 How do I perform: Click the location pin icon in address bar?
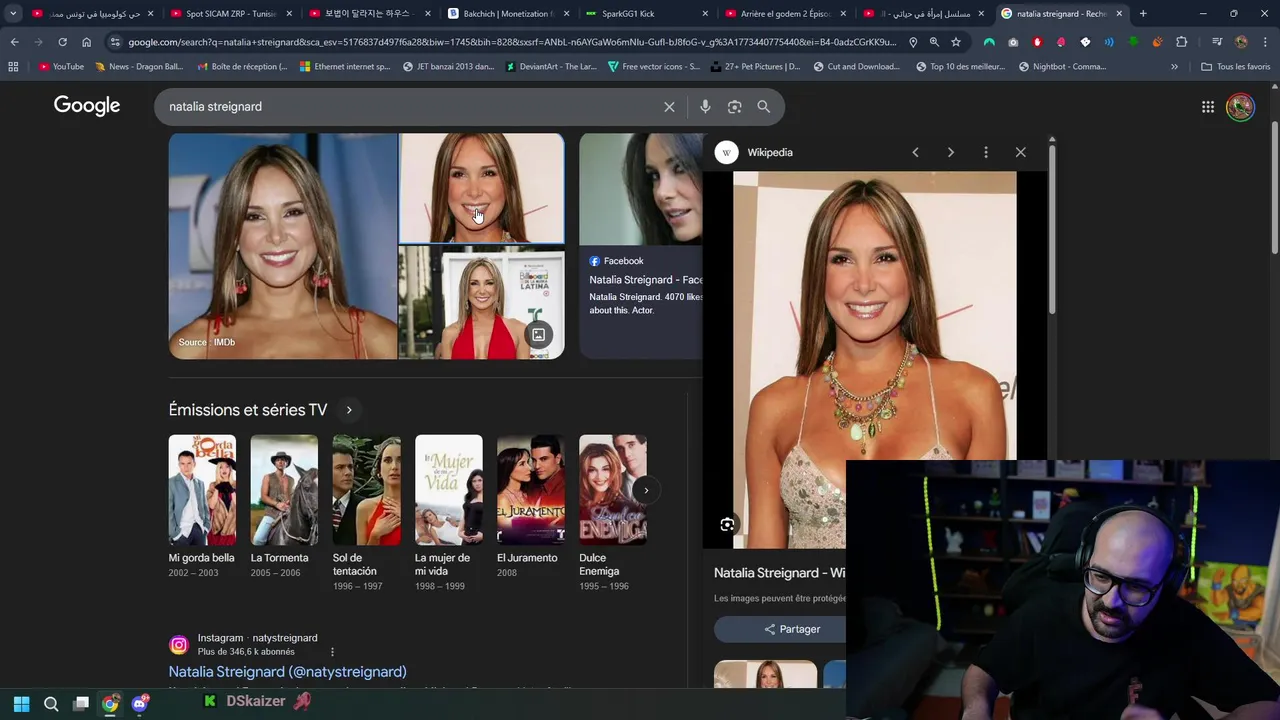912,42
